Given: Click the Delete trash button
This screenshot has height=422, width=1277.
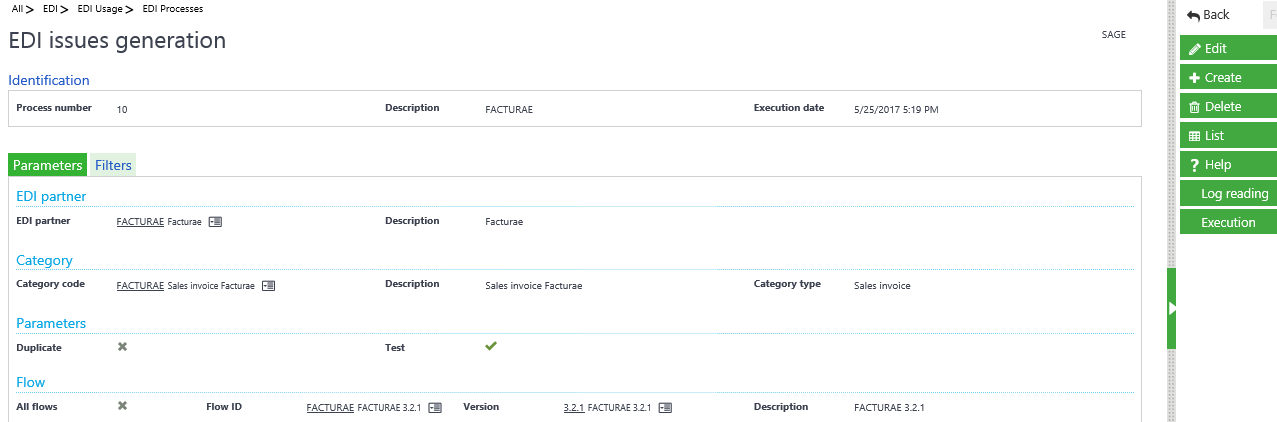Looking at the screenshot, I should (1227, 106).
